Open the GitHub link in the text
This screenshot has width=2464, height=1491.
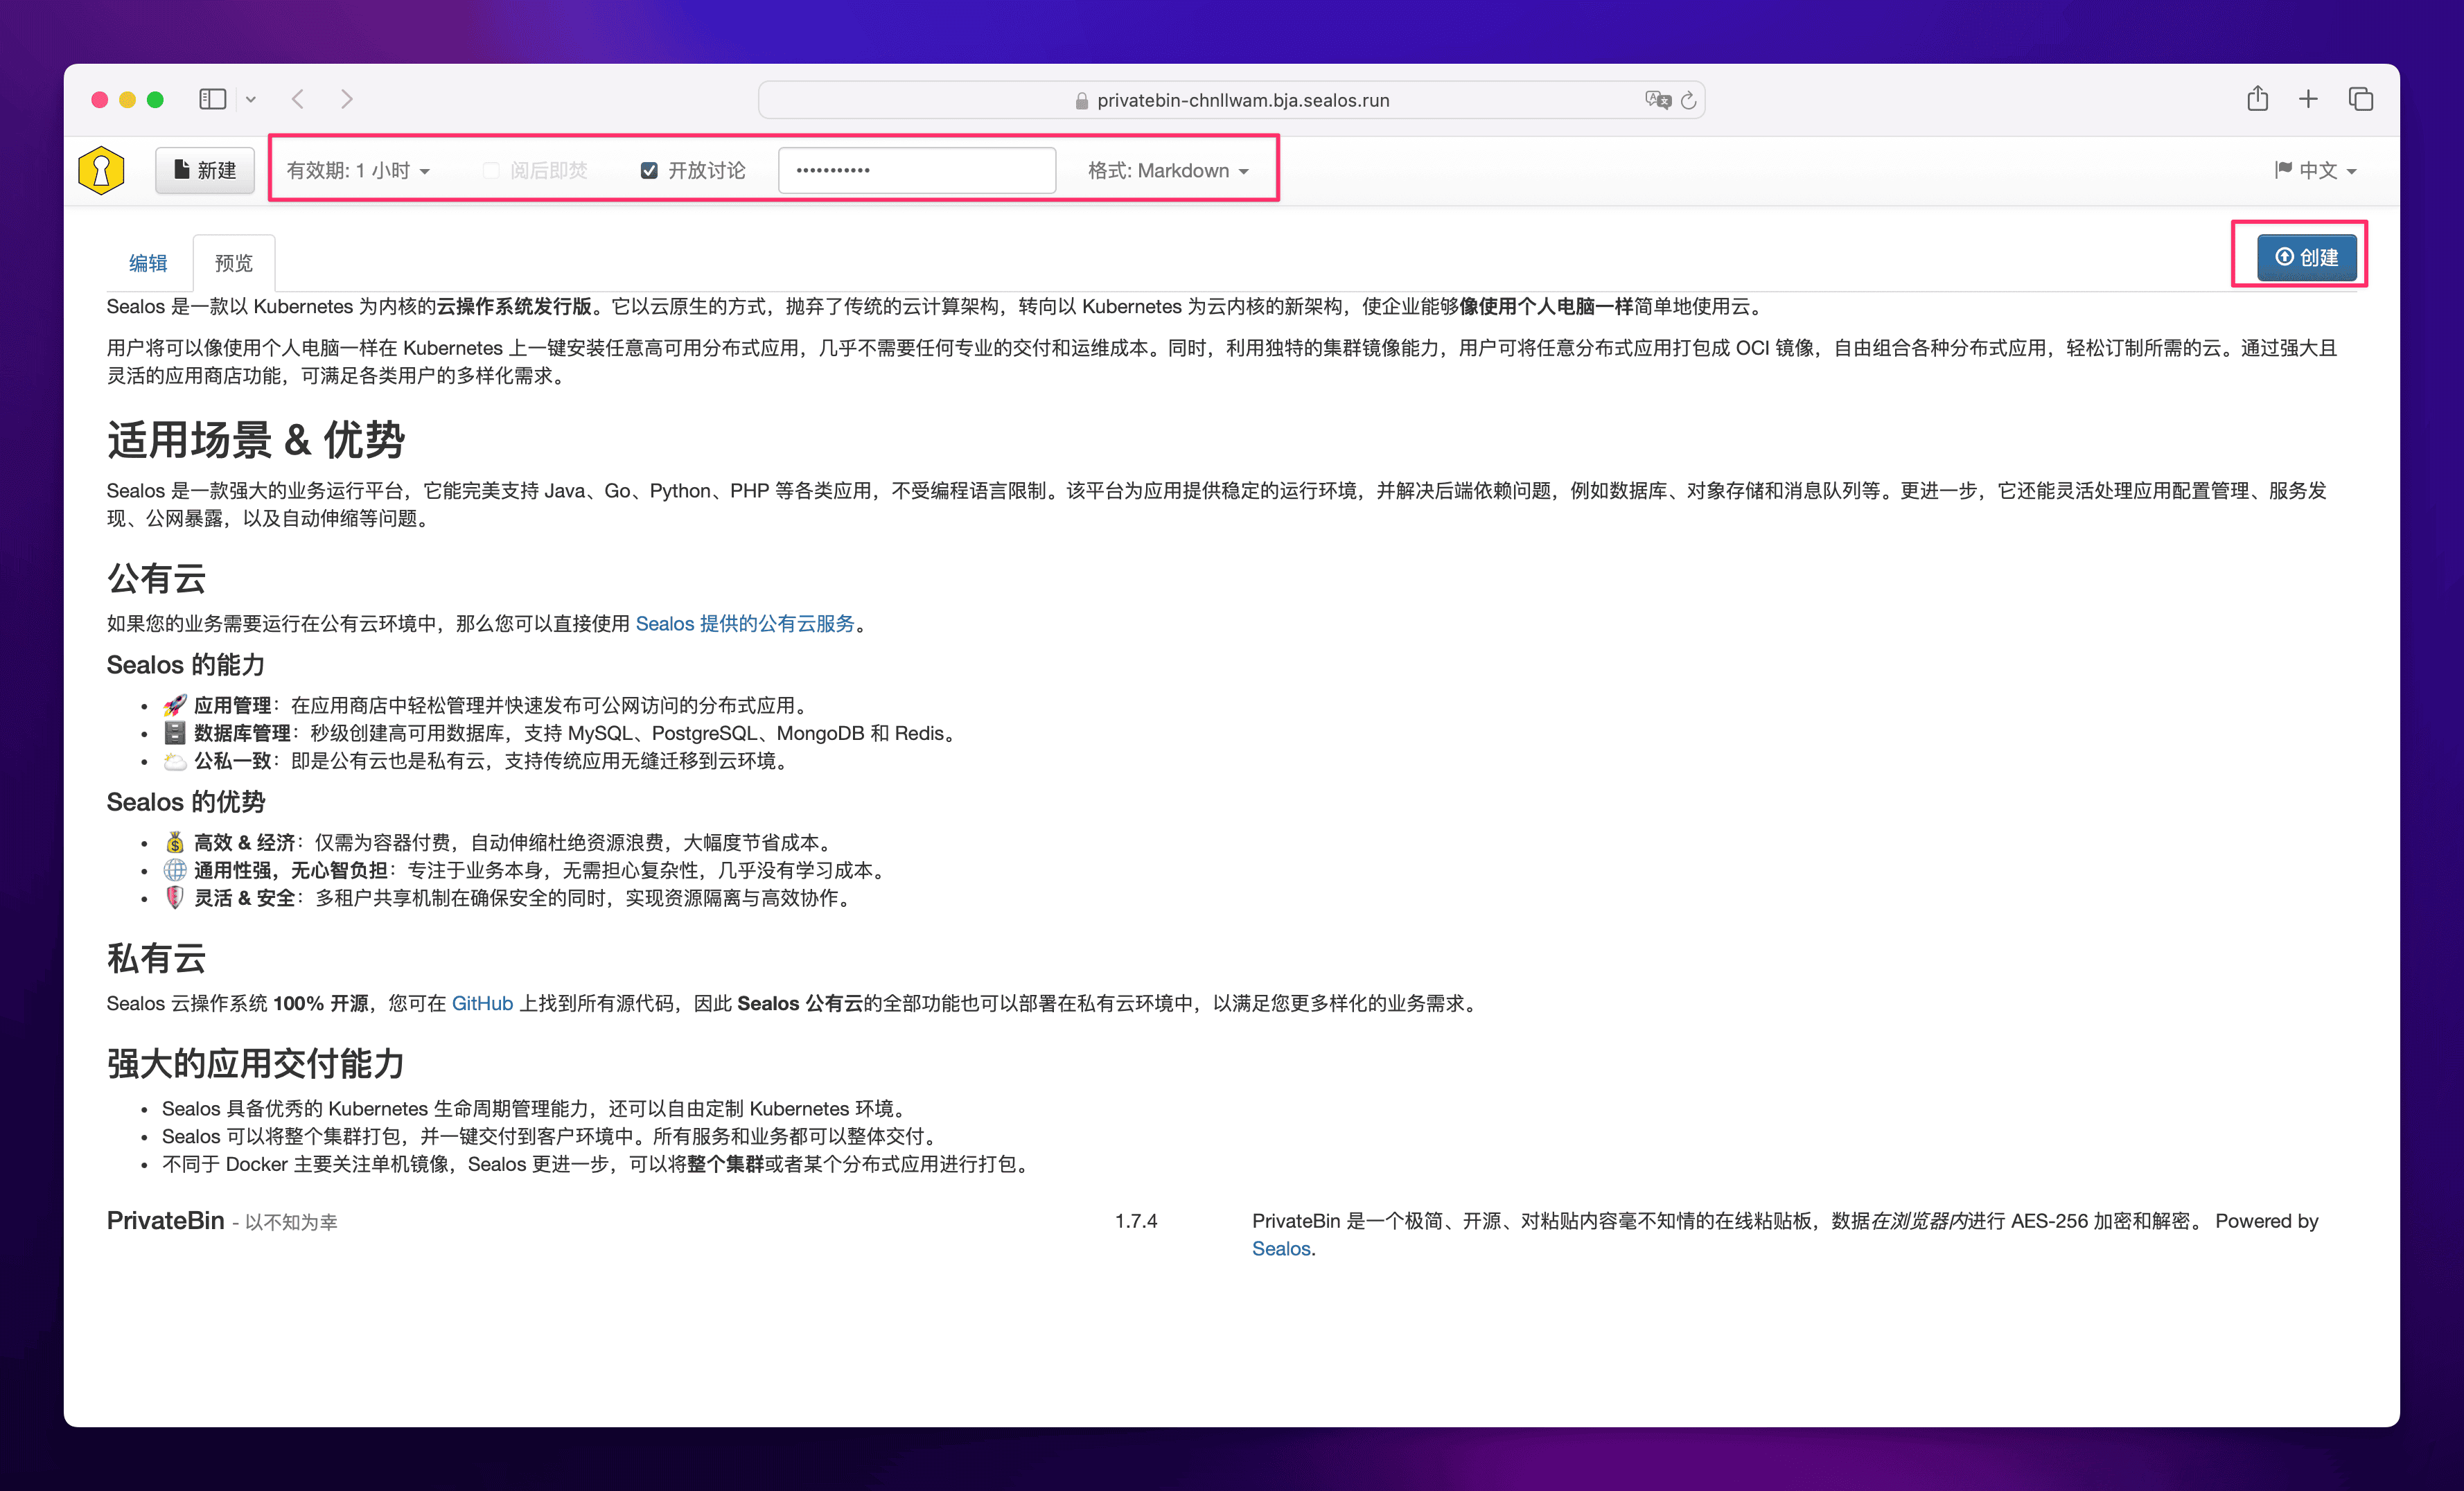pos(482,1003)
